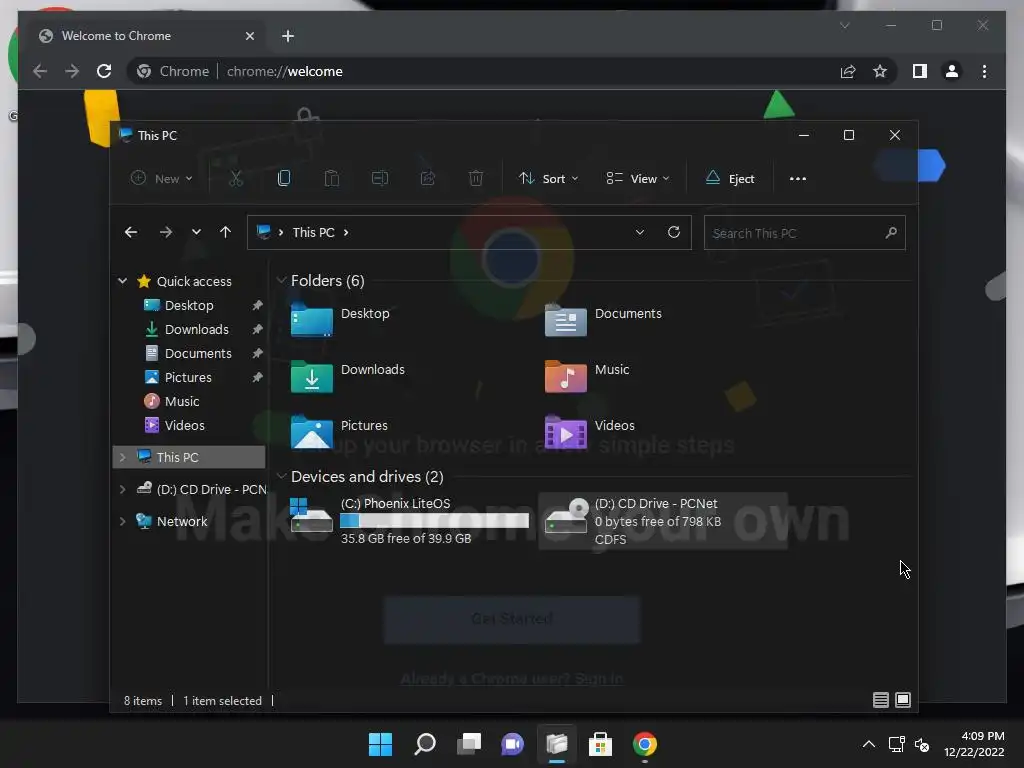Collapse the Folders (6) group
The height and width of the screenshot is (768, 1024).
[x=281, y=280]
